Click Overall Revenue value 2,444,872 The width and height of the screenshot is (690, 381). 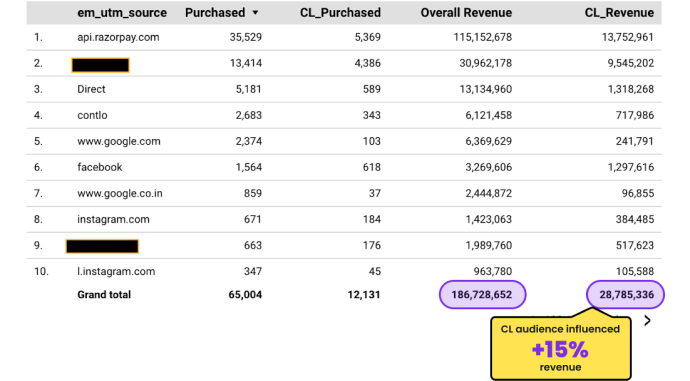(x=488, y=193)
